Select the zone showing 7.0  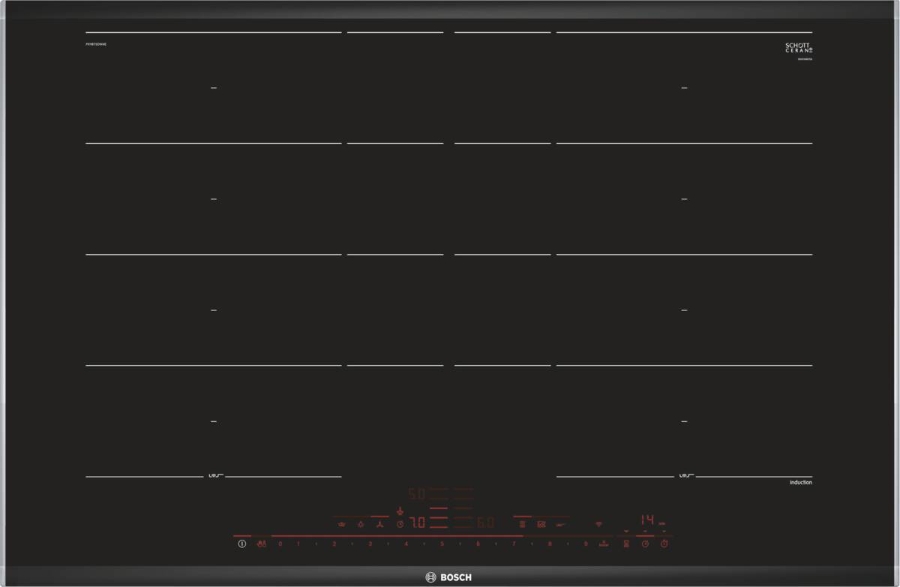point(417,523)
